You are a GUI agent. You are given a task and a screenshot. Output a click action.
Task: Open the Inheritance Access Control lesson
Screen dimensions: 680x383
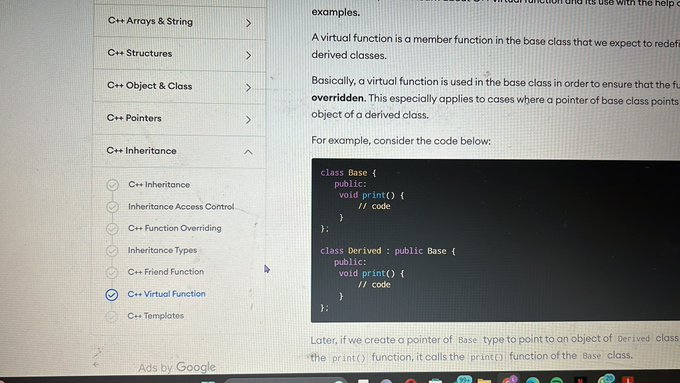tap(181, 206)
